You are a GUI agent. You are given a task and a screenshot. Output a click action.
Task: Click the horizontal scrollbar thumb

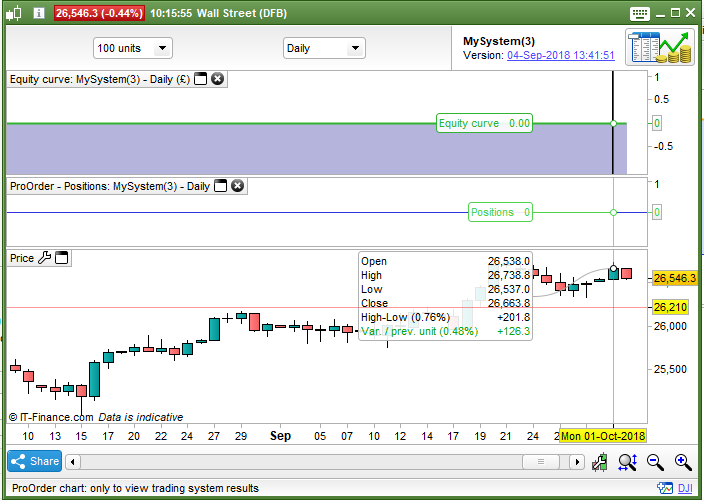[x=541, y=461]
